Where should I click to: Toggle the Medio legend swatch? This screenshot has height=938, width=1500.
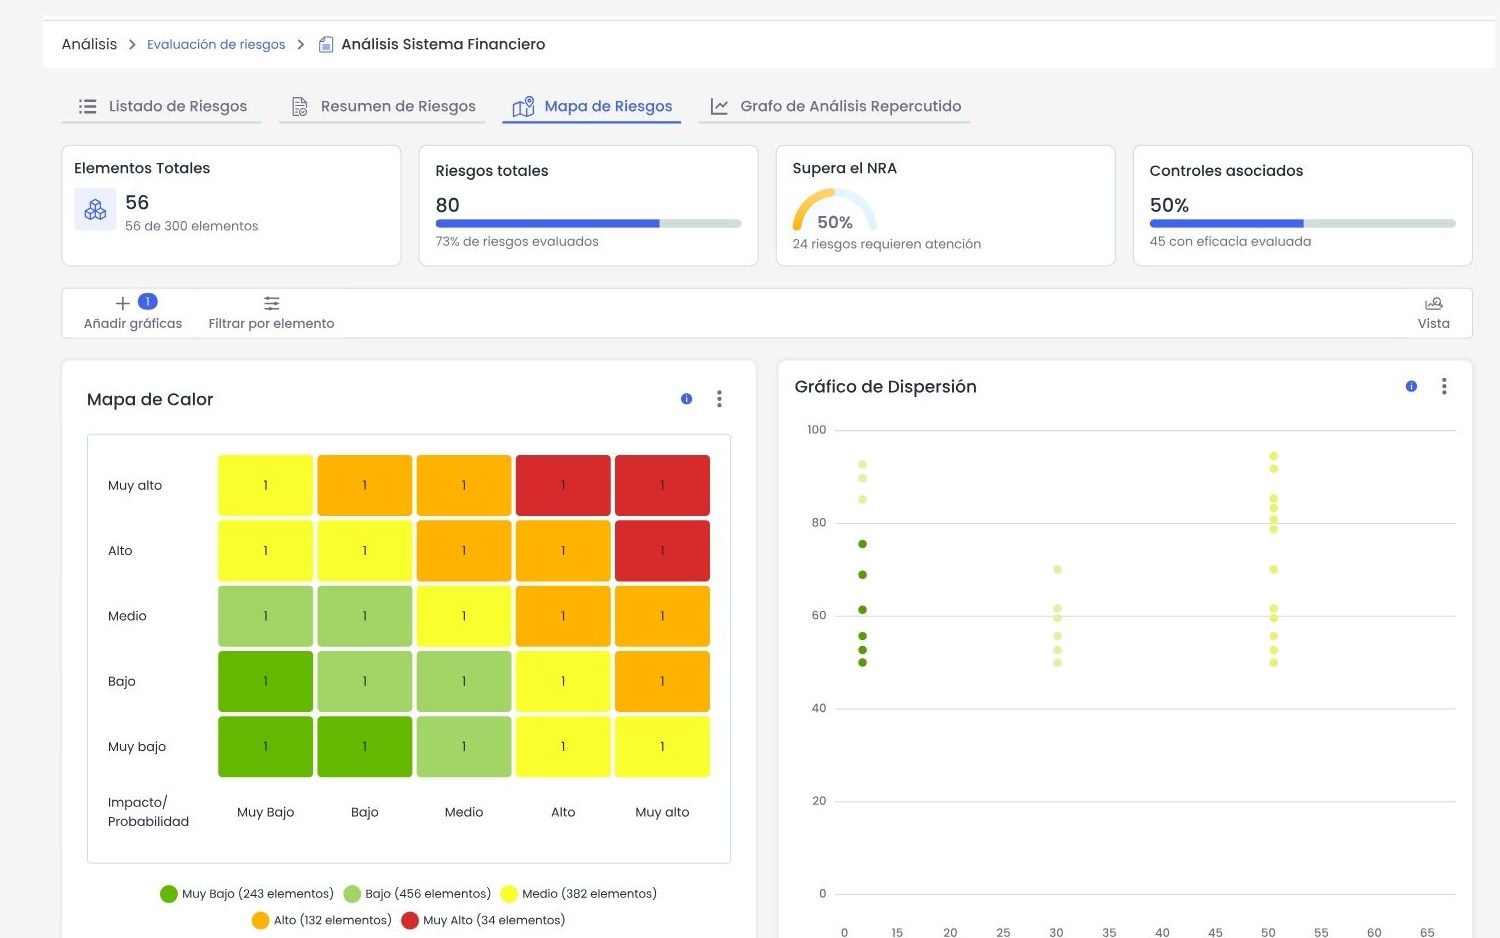pyautogui.click(x=509, y=894)
